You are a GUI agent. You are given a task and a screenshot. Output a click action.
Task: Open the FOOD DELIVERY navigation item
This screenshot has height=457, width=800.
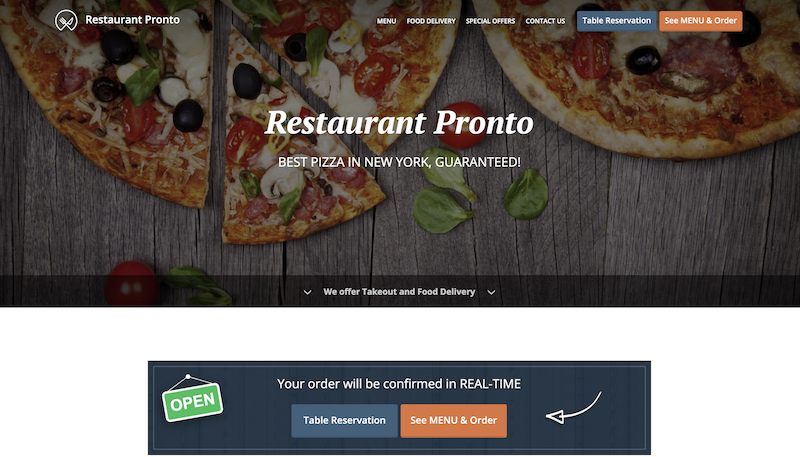(431, 21)
